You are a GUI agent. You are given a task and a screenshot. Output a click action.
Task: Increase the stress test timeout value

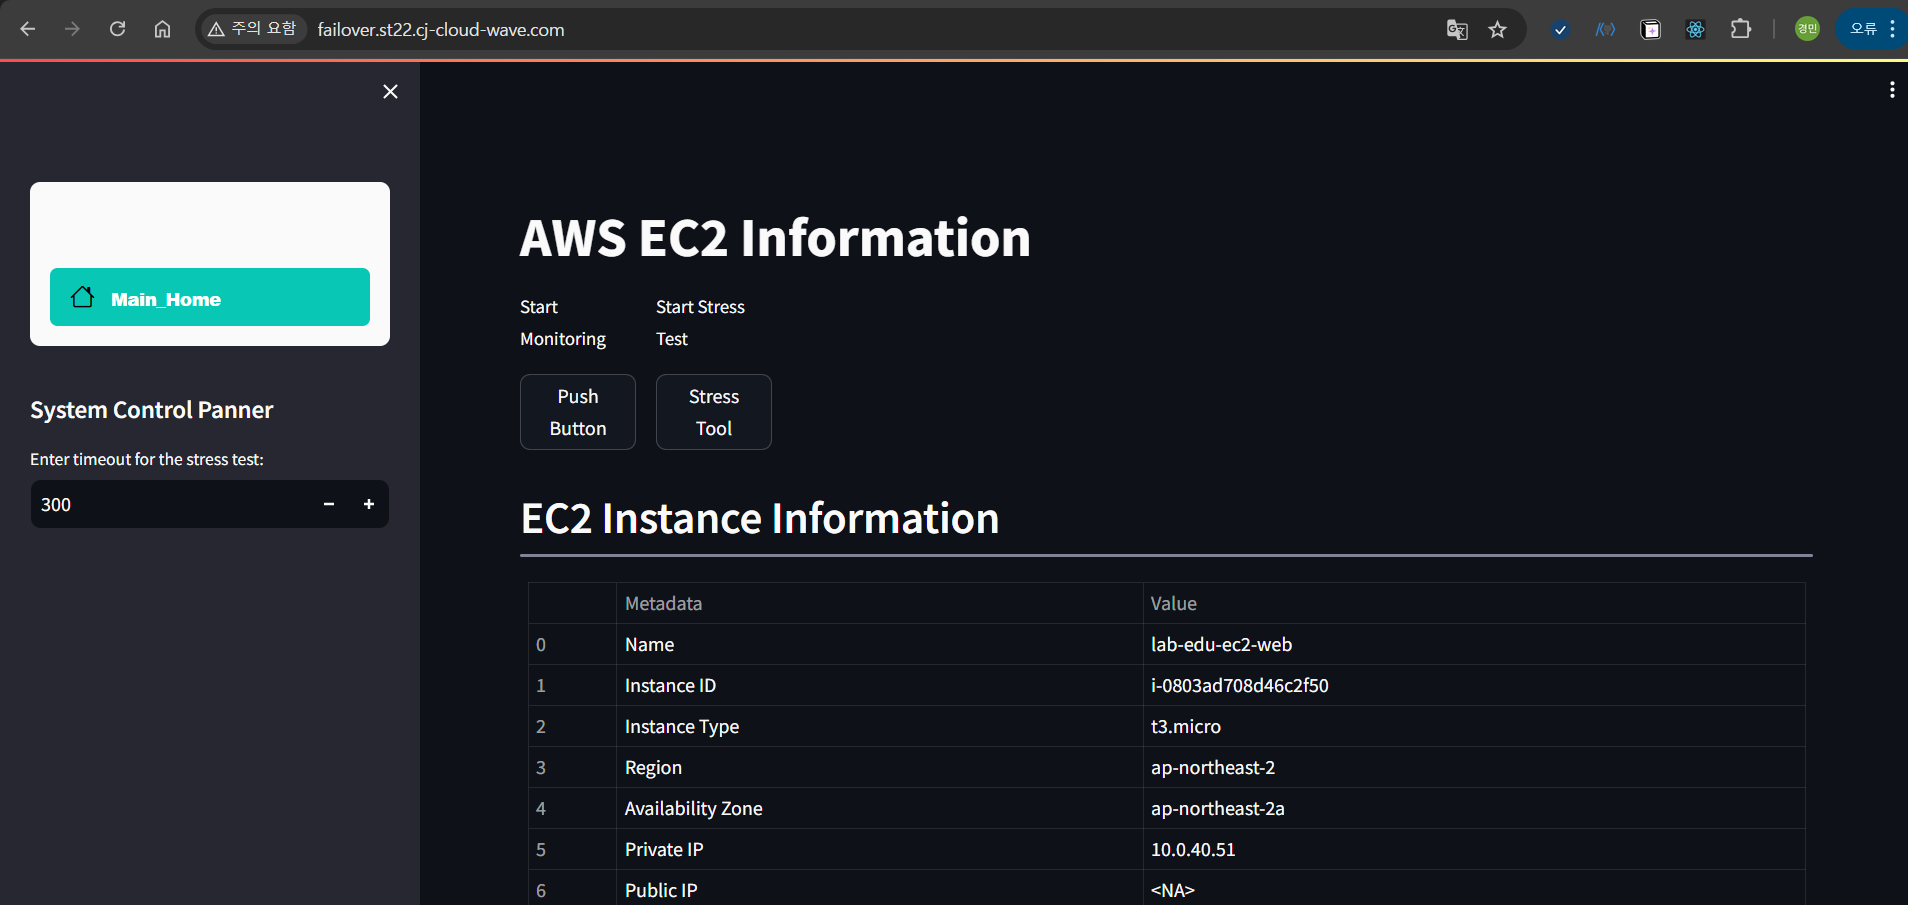point(369,504)
